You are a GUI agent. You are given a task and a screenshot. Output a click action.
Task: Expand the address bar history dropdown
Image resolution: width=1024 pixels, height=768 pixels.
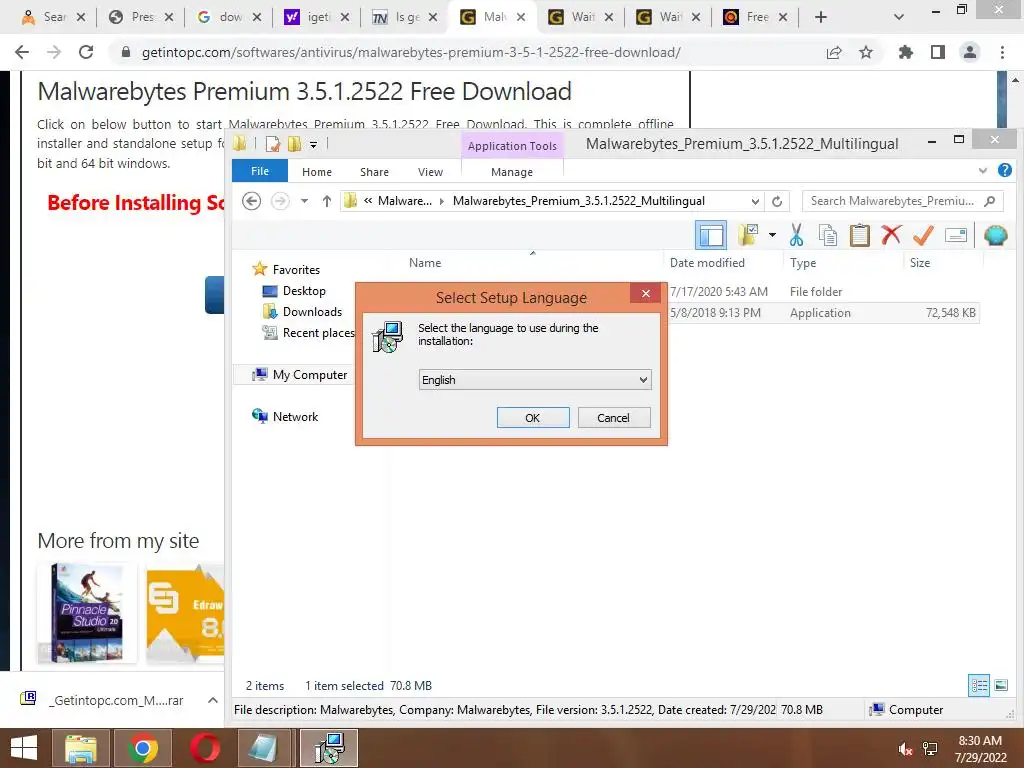coord(755,201)
